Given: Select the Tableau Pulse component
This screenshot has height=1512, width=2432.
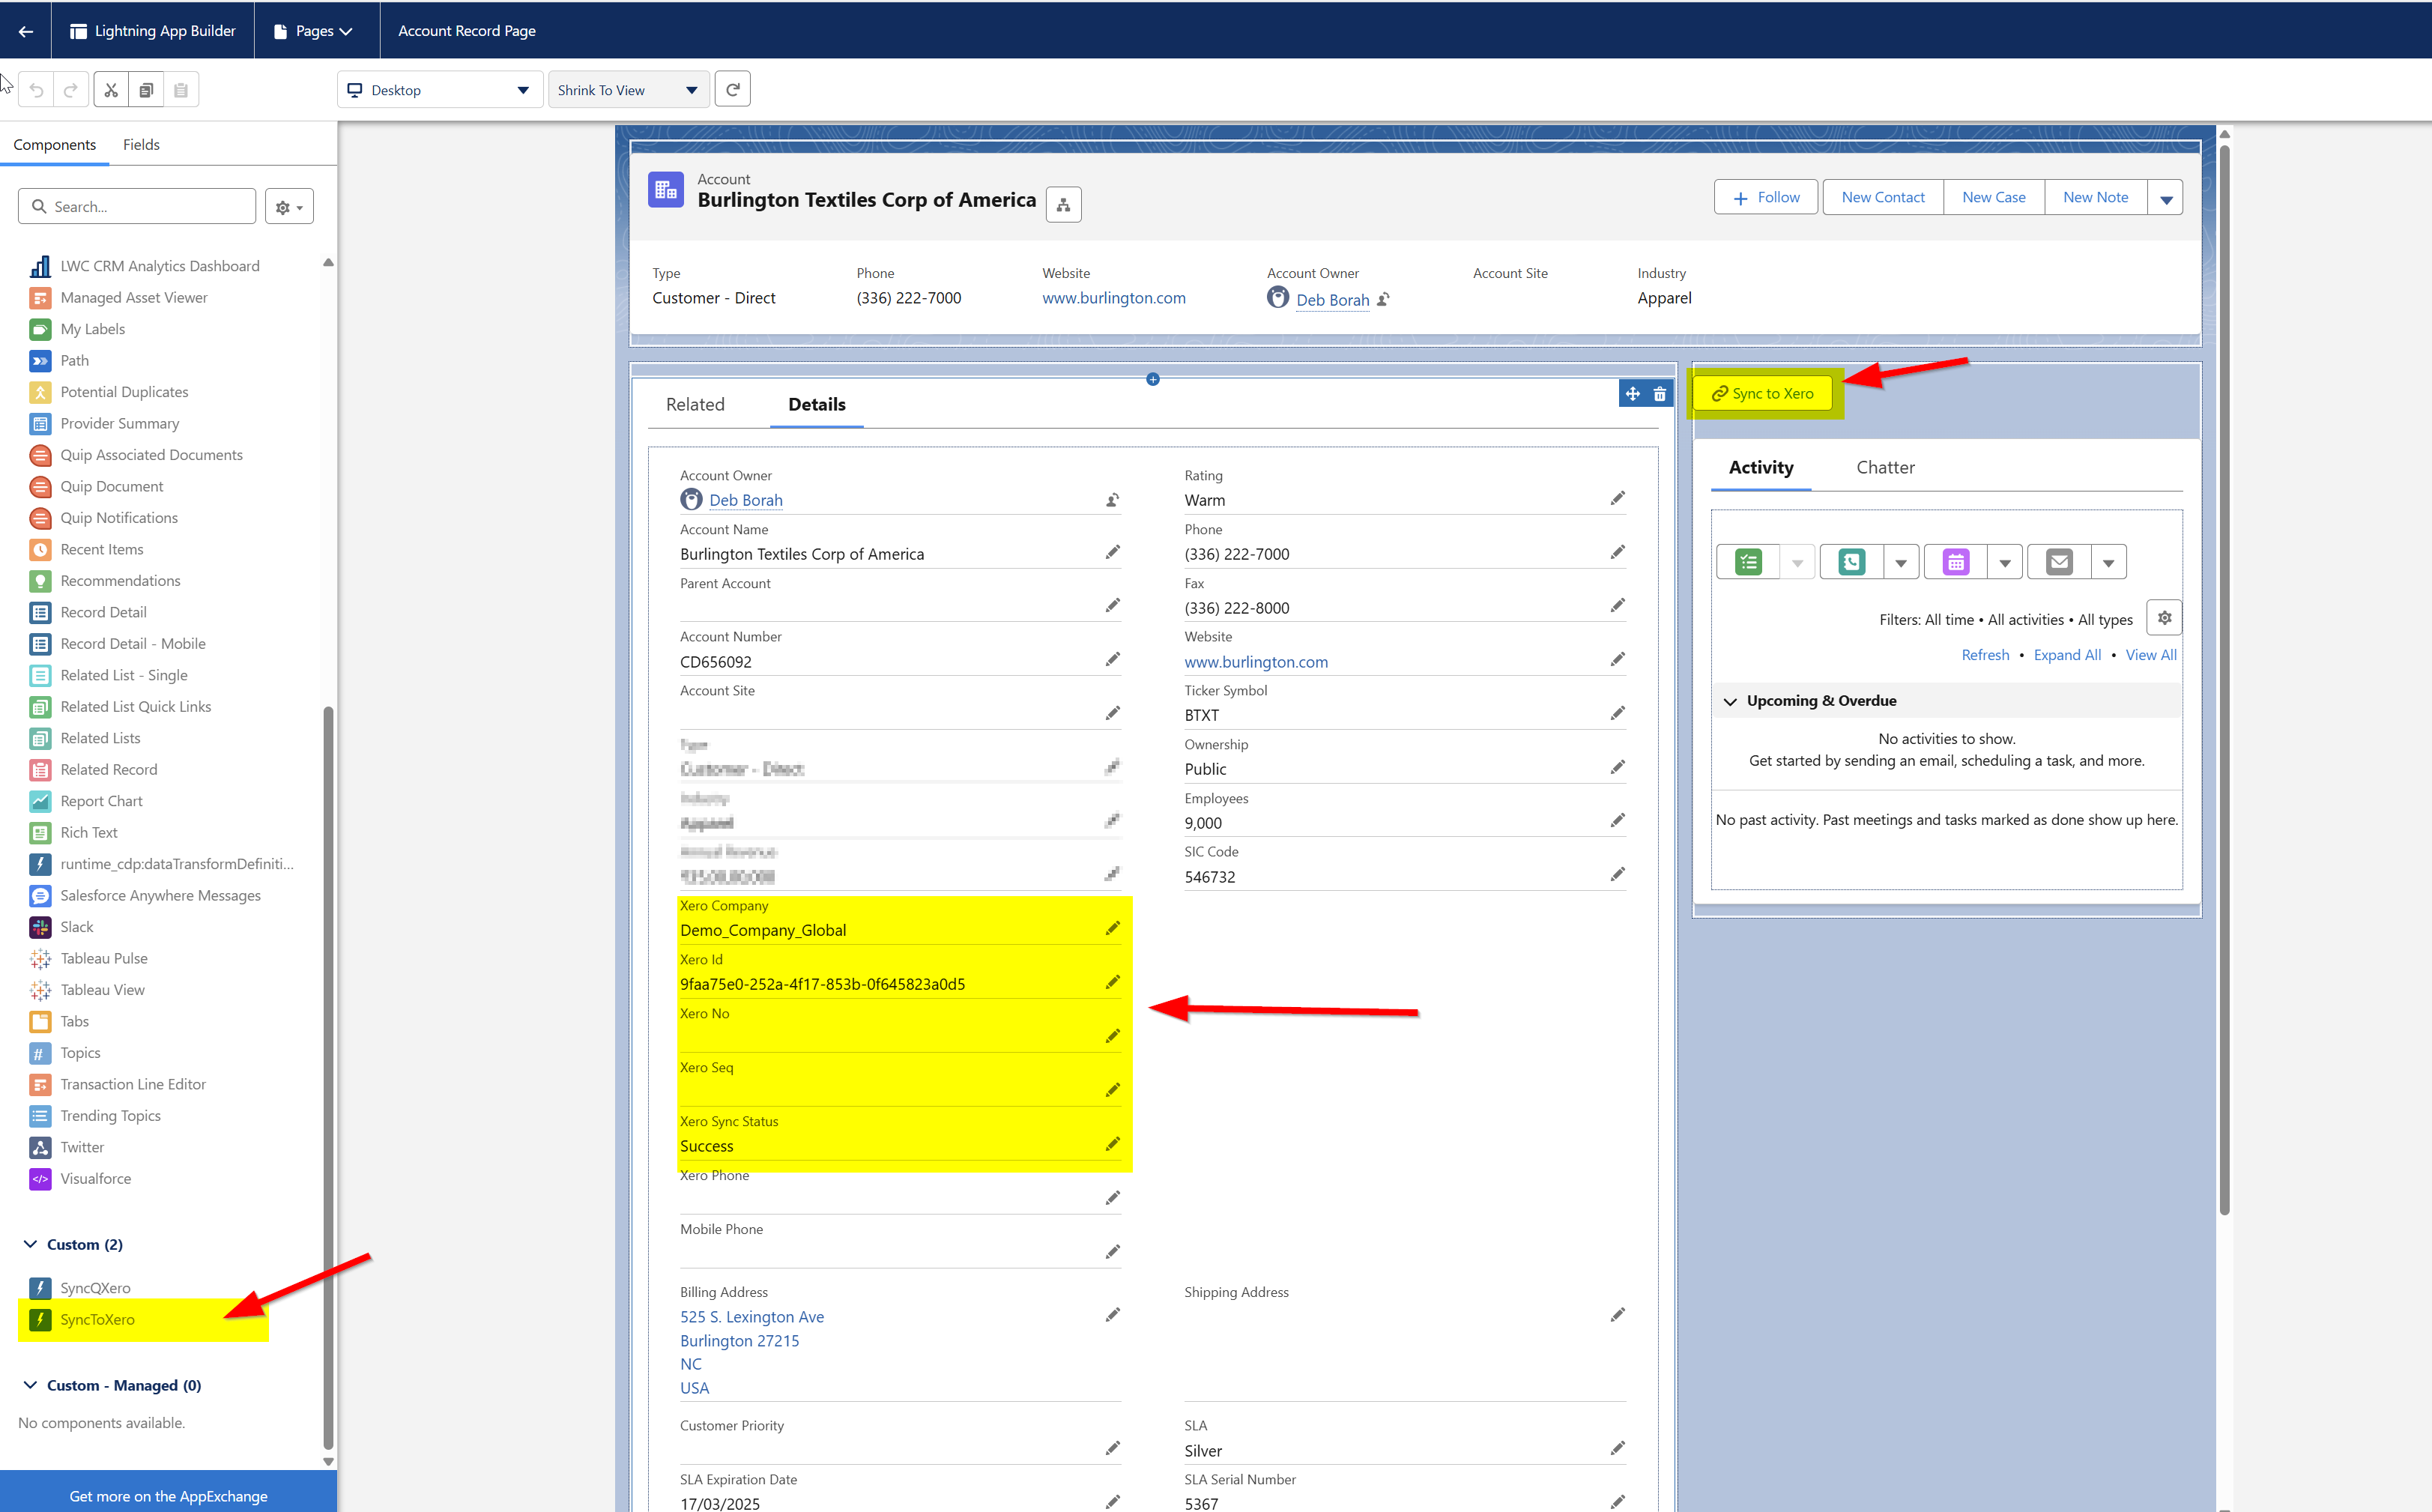Looking at the screenshot, I should pyautogui.click(x=103, y=958).
